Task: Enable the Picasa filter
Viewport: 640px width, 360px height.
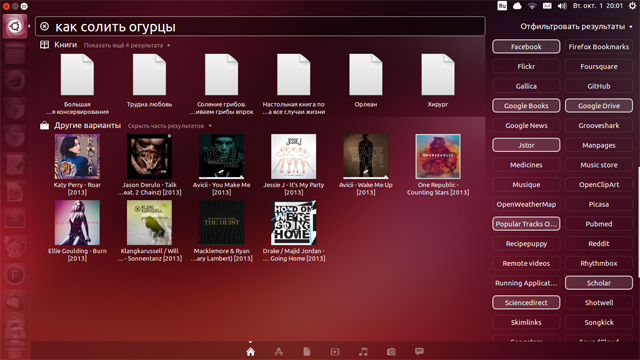Action: (x=599, y=204)
